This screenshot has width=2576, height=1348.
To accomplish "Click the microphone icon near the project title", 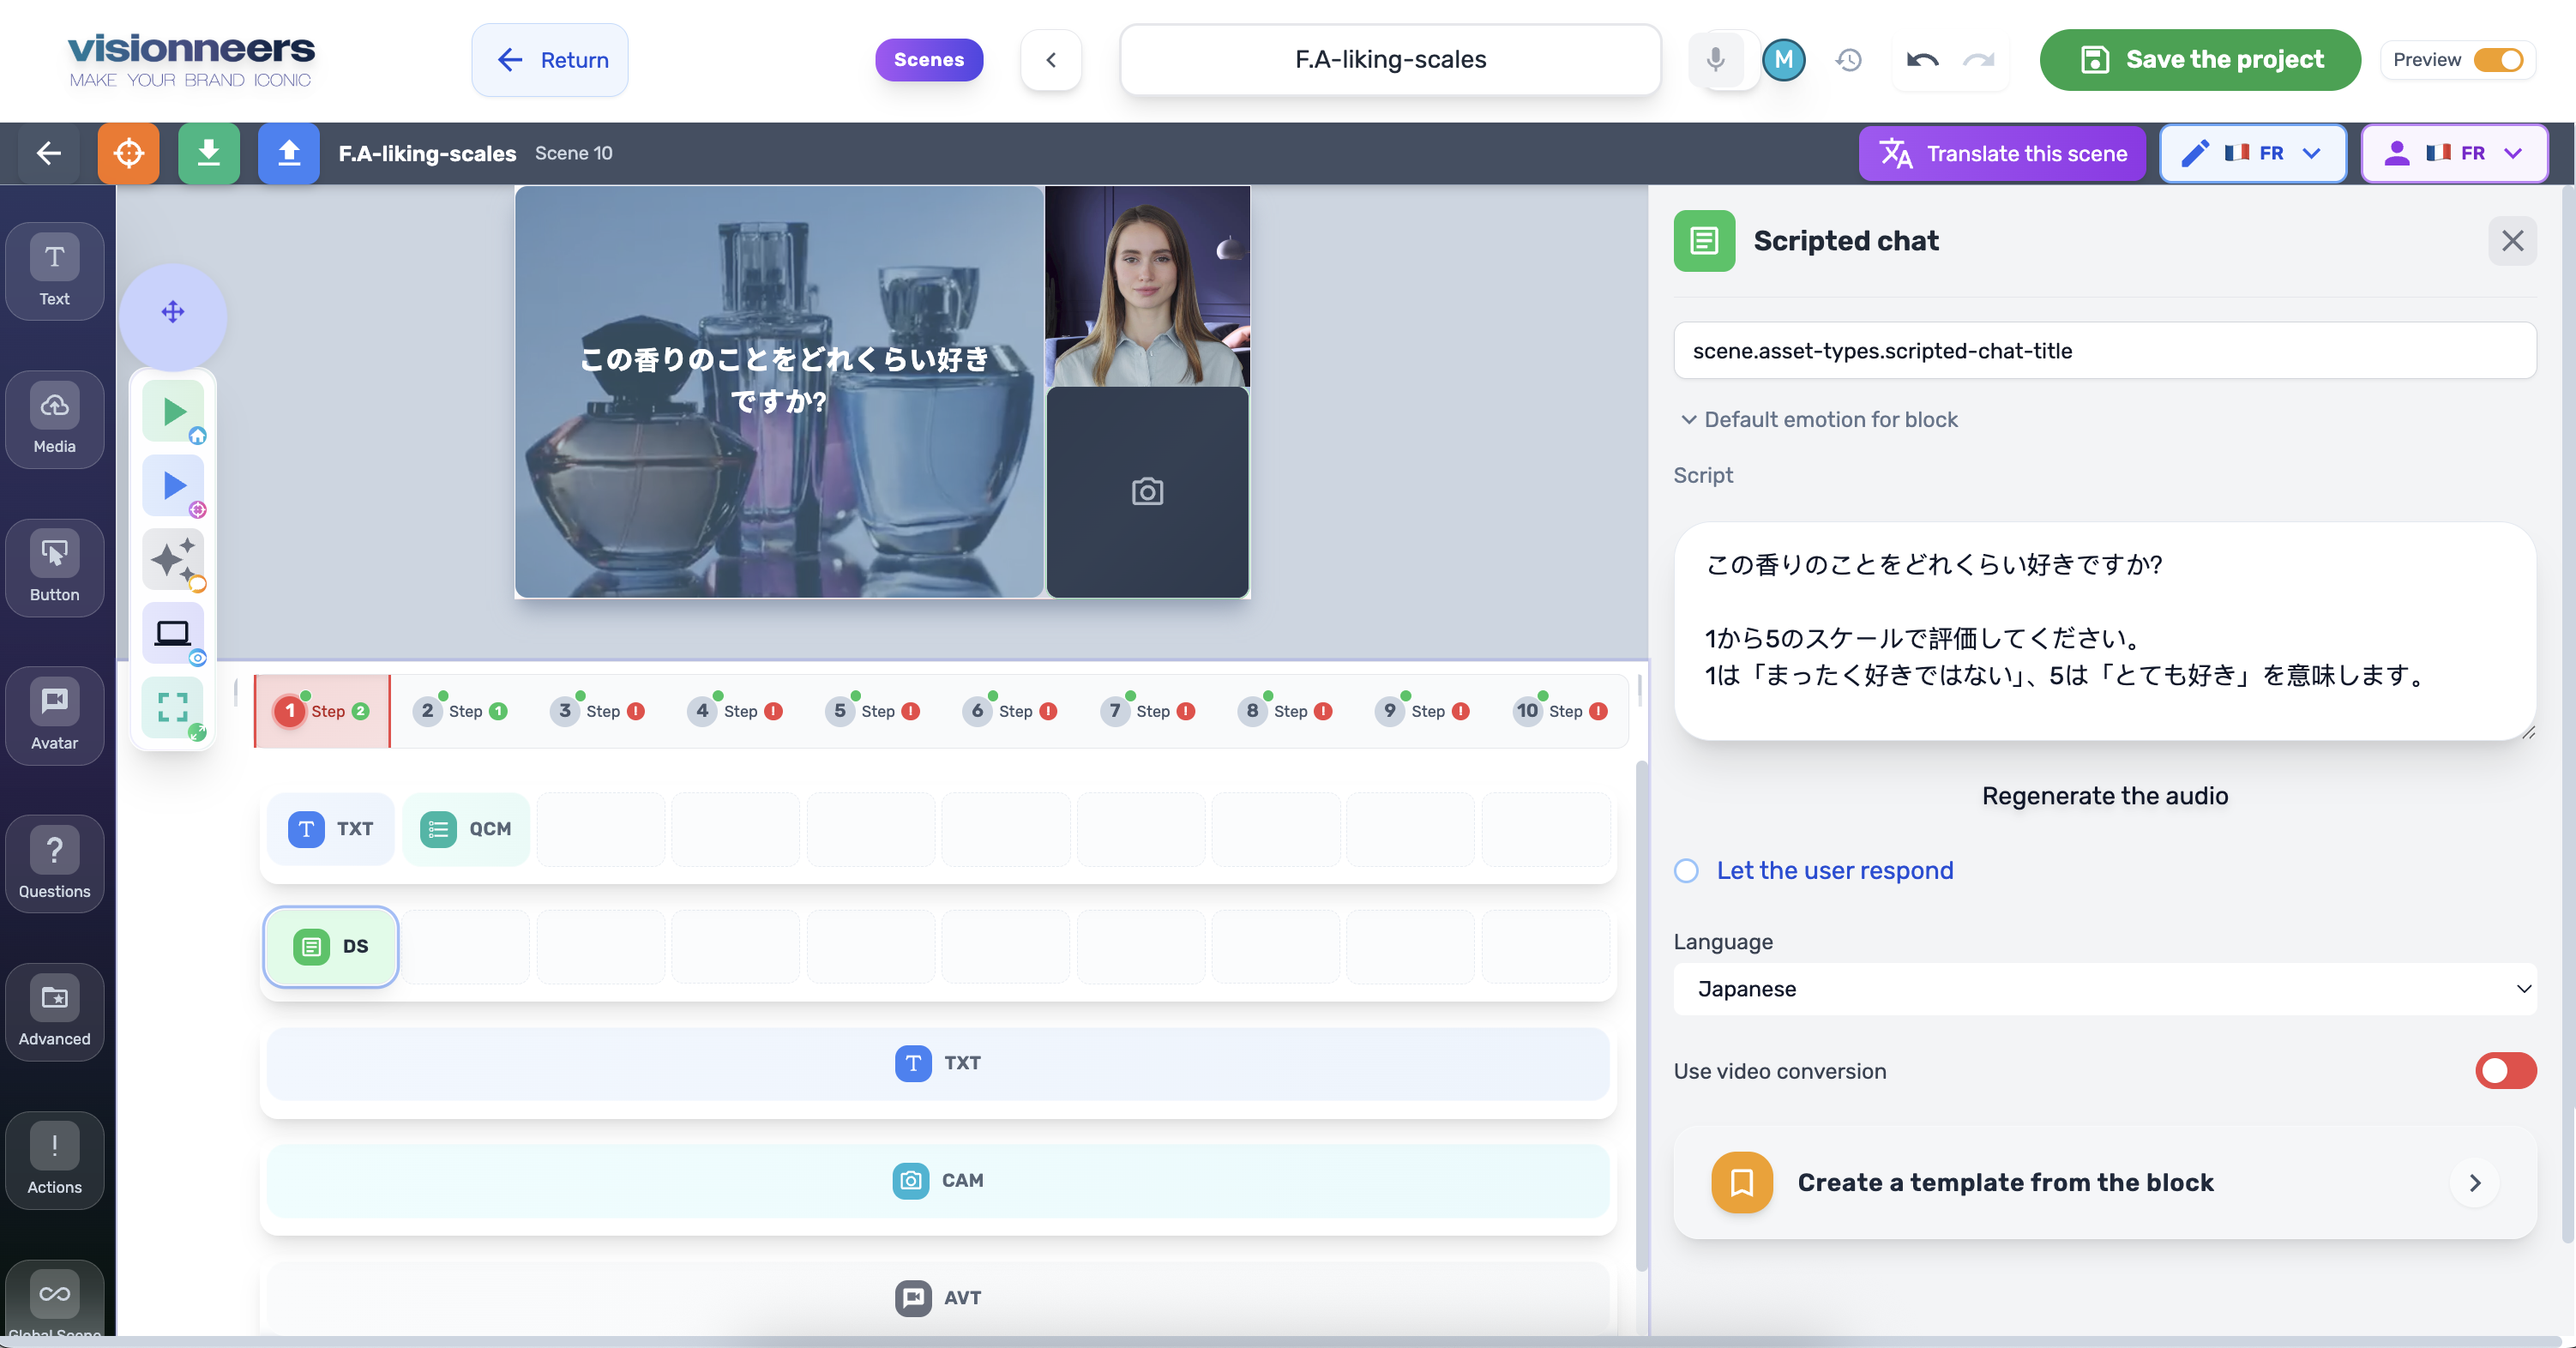I will 1716,60.
